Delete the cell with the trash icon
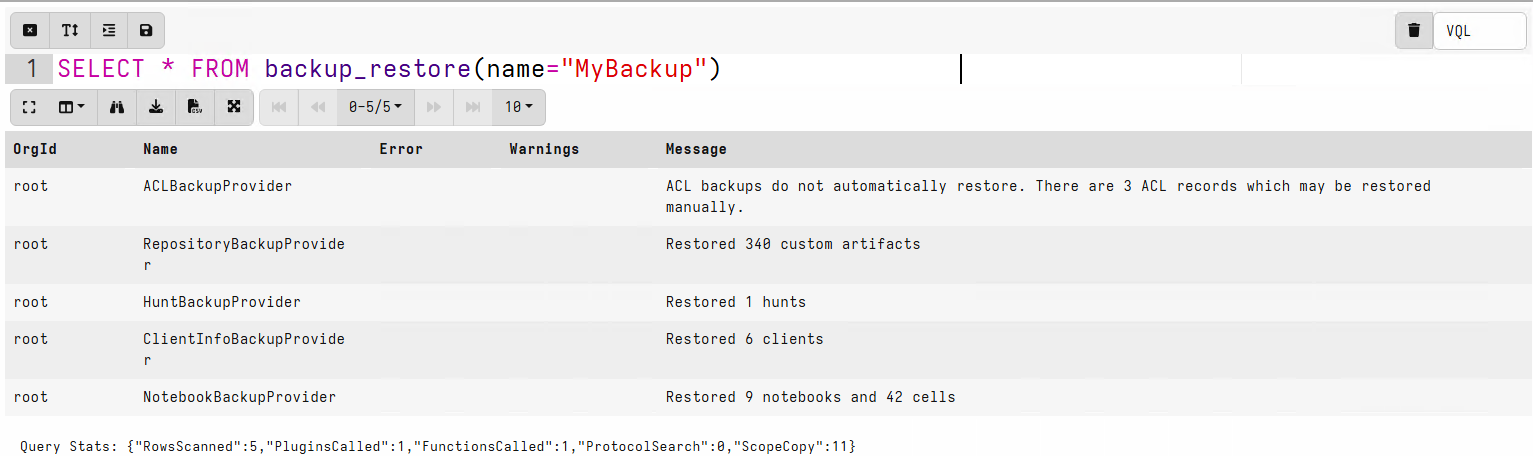 [x=1413, y=31]
